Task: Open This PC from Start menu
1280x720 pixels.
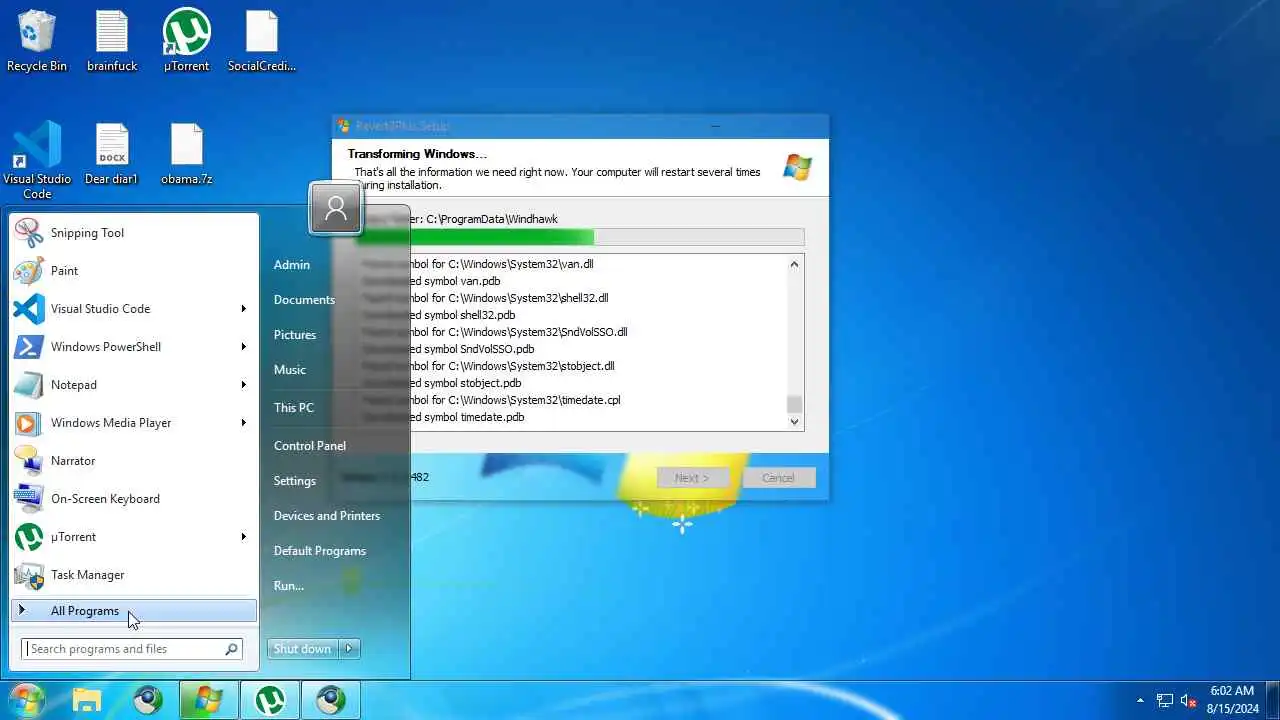Action: (x=294, y=408)
